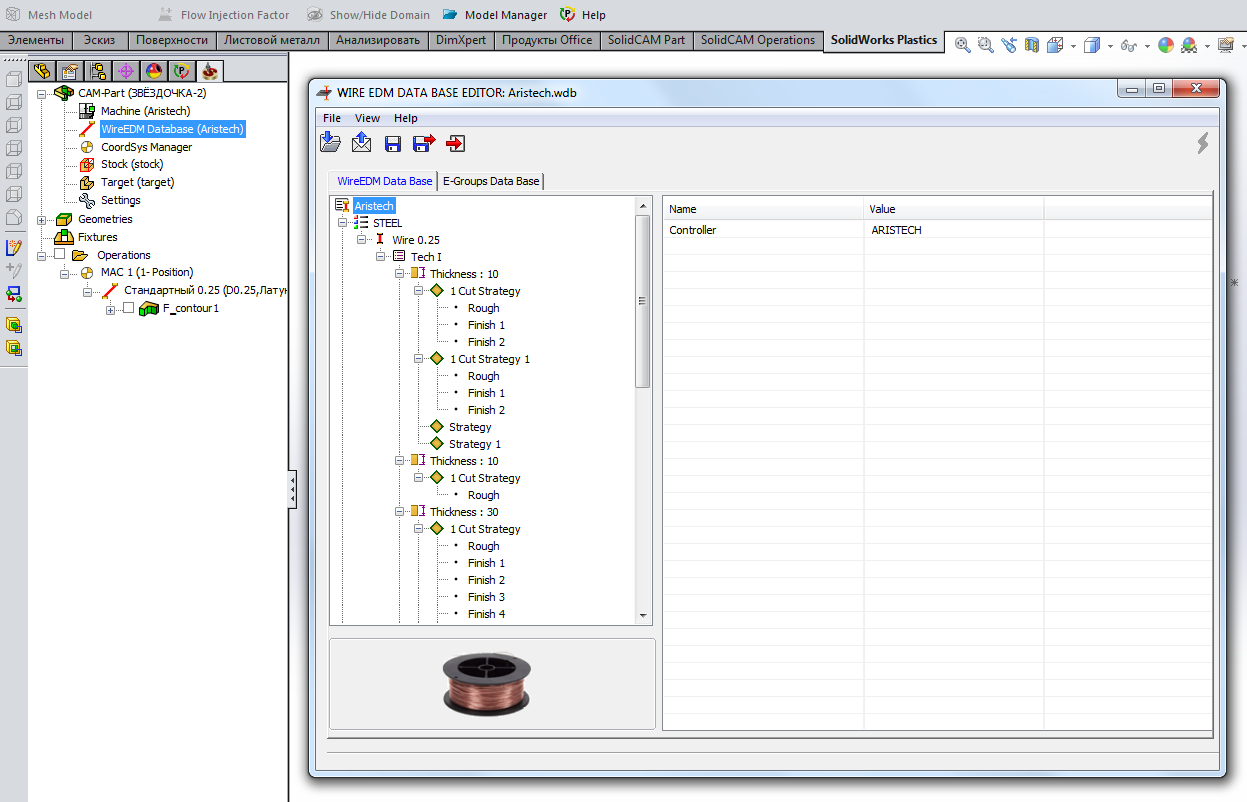Viewport: 1247px width, 802px height.
Task: Click the Hide/Show Items glasses icon
Action: pos(1129,45)
